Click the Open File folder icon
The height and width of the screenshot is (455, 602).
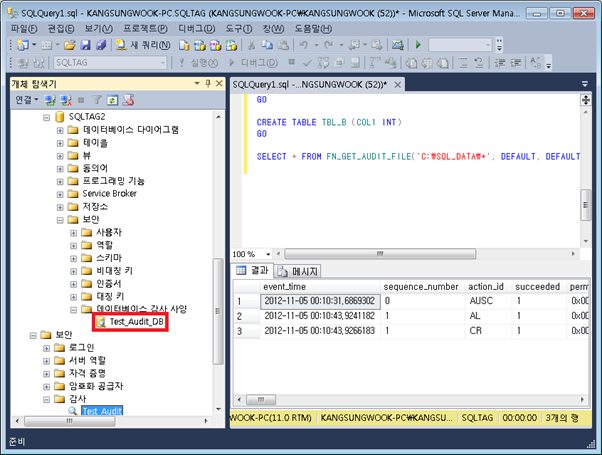[69, 45]
